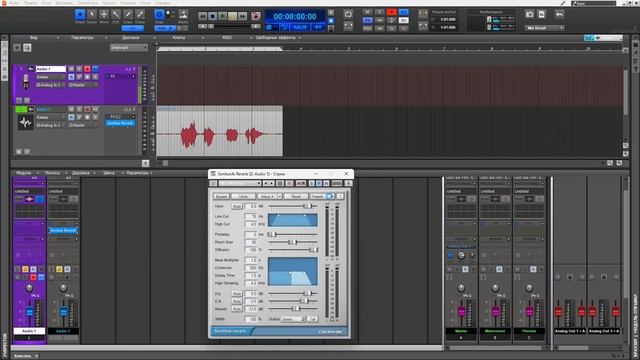Open the track control preset dropdown

[x=129, y=48]
